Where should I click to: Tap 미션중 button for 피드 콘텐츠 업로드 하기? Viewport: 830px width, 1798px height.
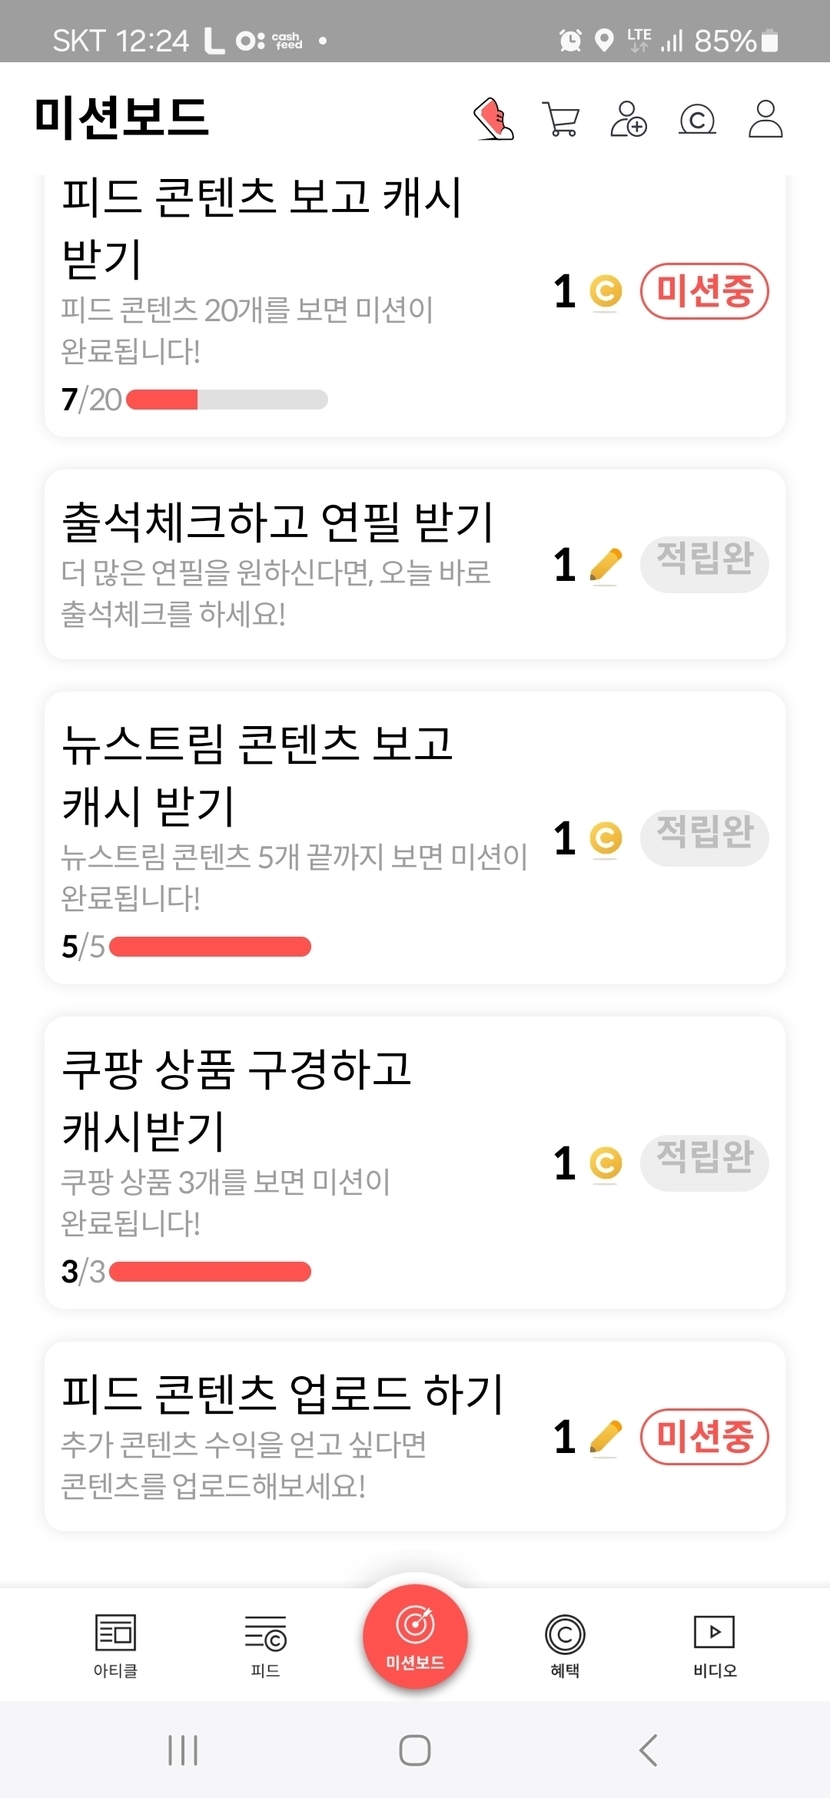(704, 1437)
